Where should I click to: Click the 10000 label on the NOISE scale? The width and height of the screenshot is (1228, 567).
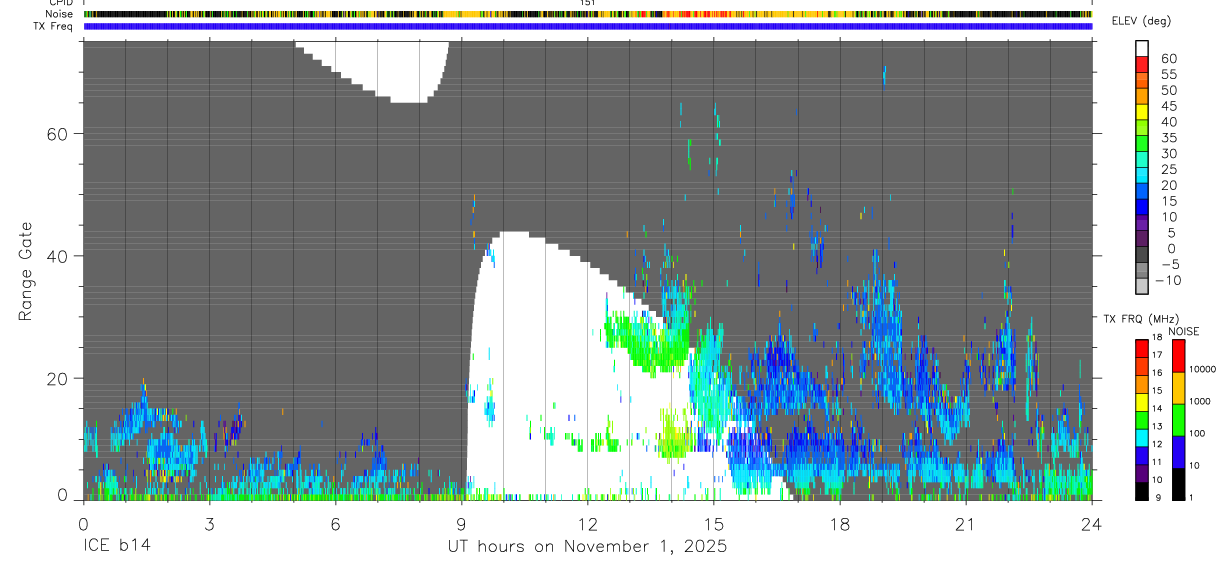pyautogui.click(x=1201, y=368)
